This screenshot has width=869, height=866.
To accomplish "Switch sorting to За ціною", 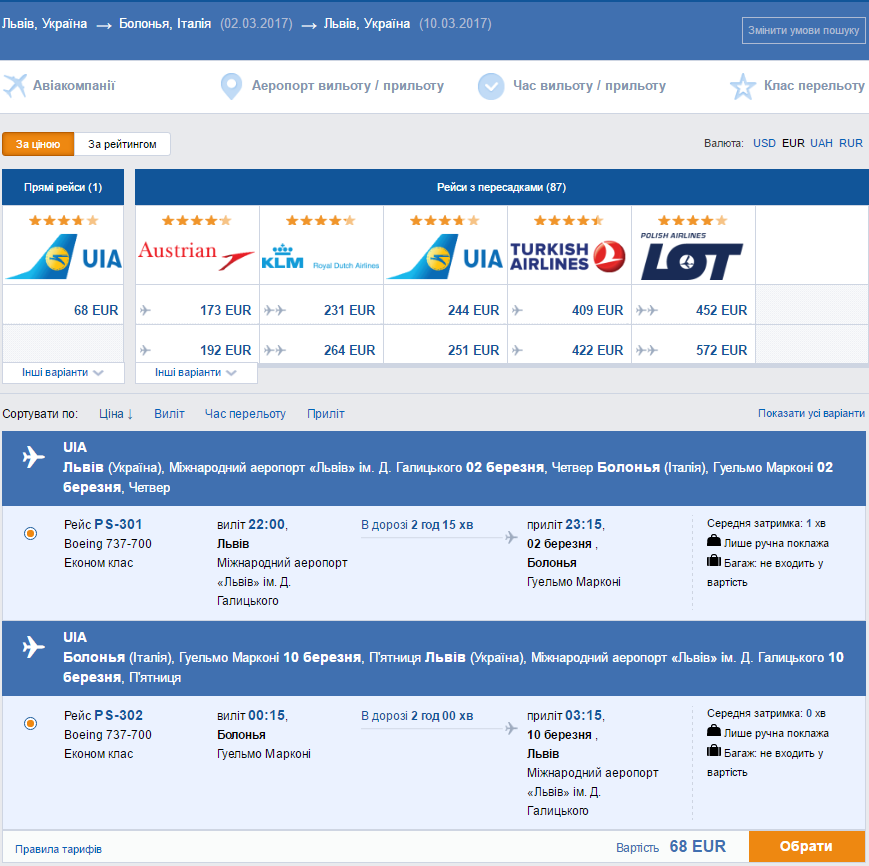I will [x=38, y=144].
